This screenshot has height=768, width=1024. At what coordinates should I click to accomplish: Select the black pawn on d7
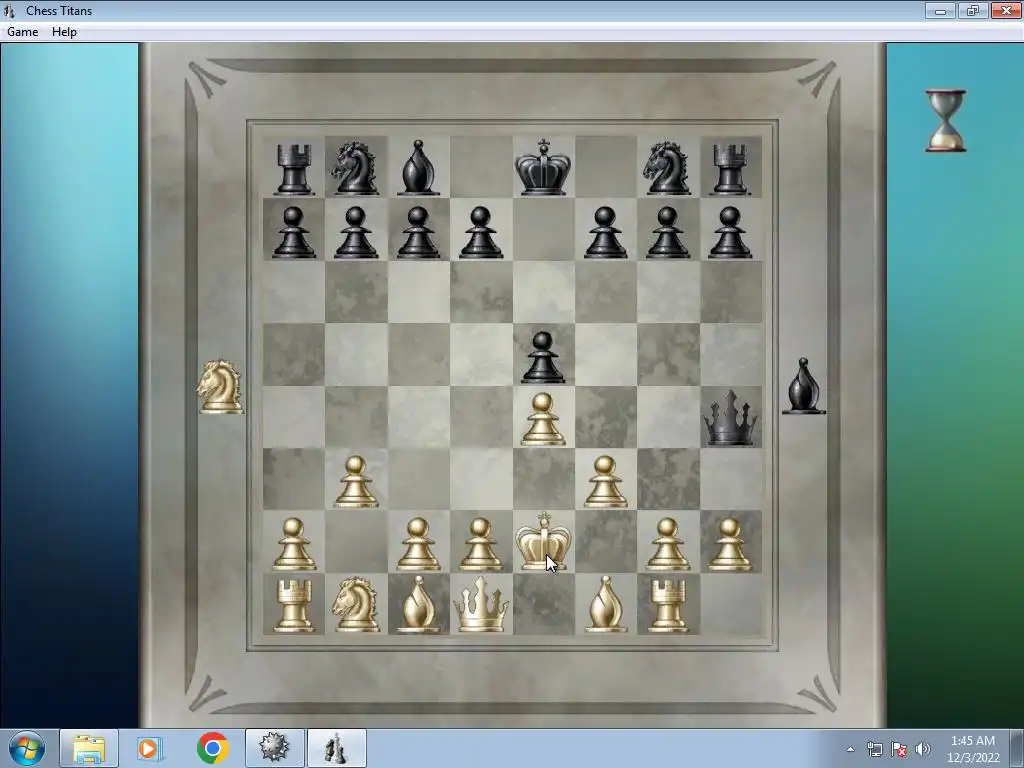481,232
